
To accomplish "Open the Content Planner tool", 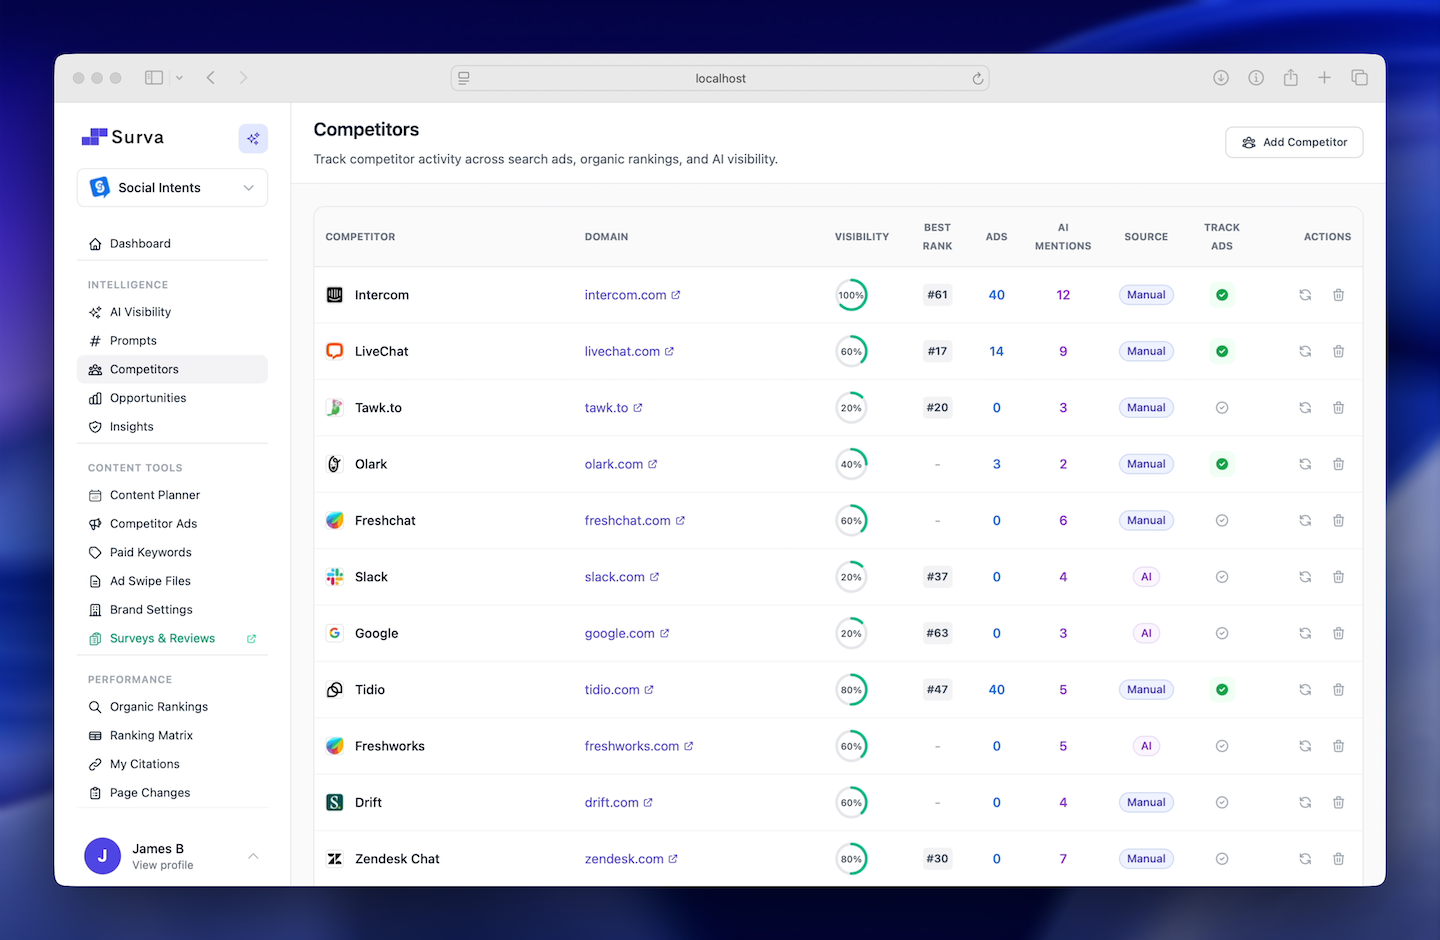I will coord(153,494).
